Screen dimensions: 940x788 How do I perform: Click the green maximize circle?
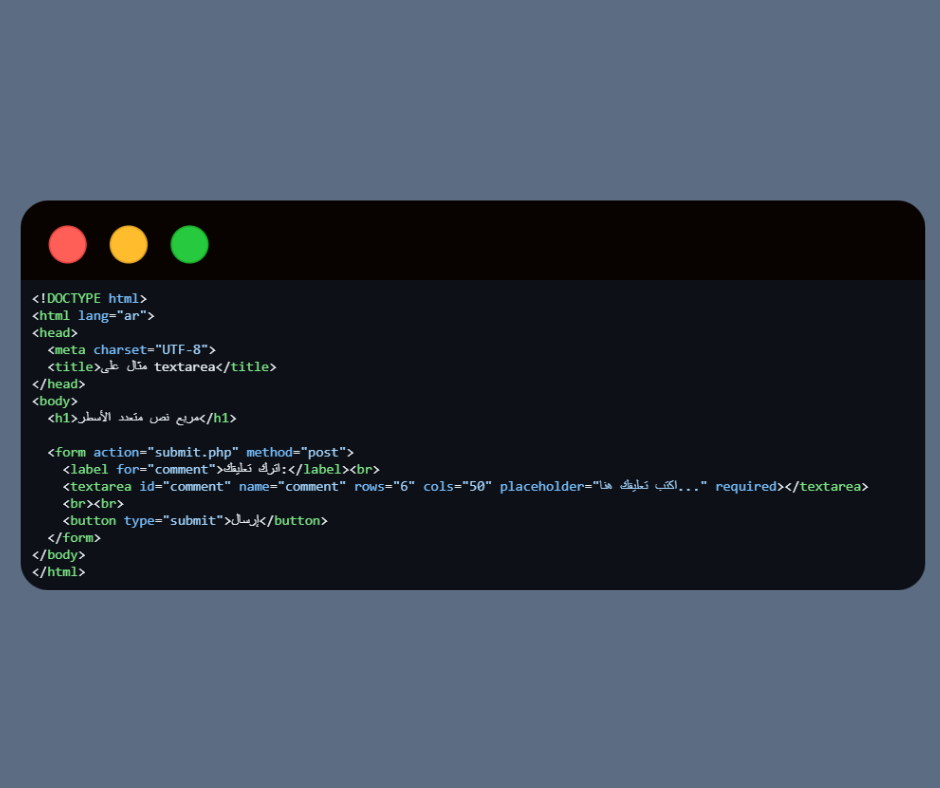[x=189, y=245]
